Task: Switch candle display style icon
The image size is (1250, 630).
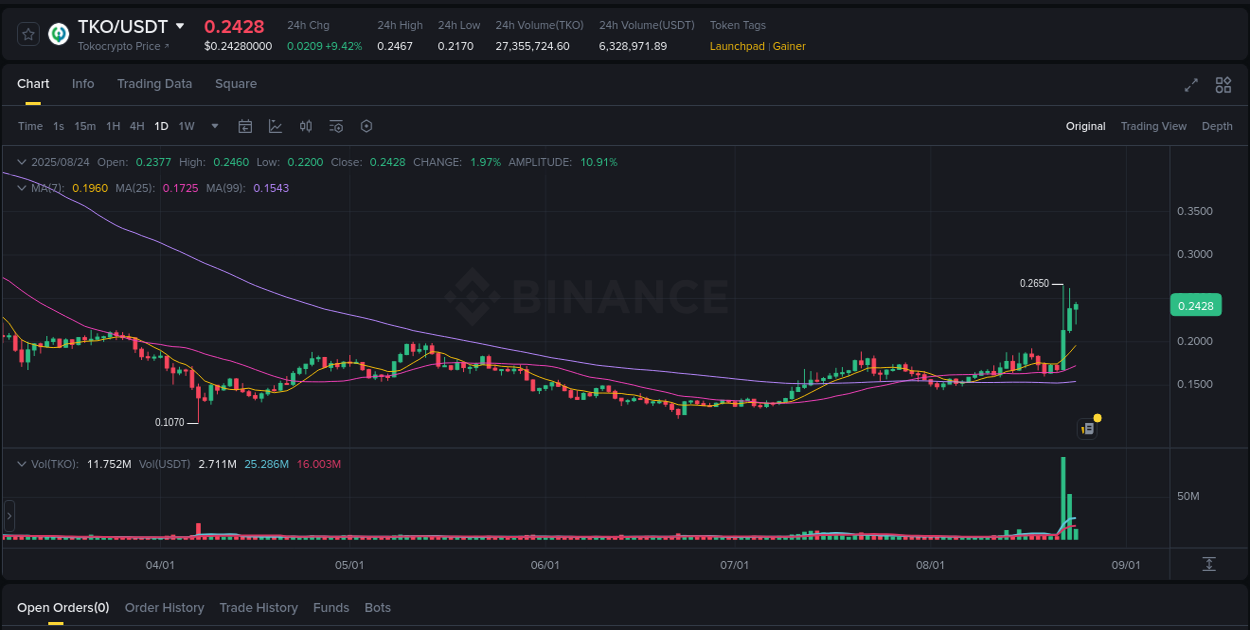Action: [x=306, y=126]
